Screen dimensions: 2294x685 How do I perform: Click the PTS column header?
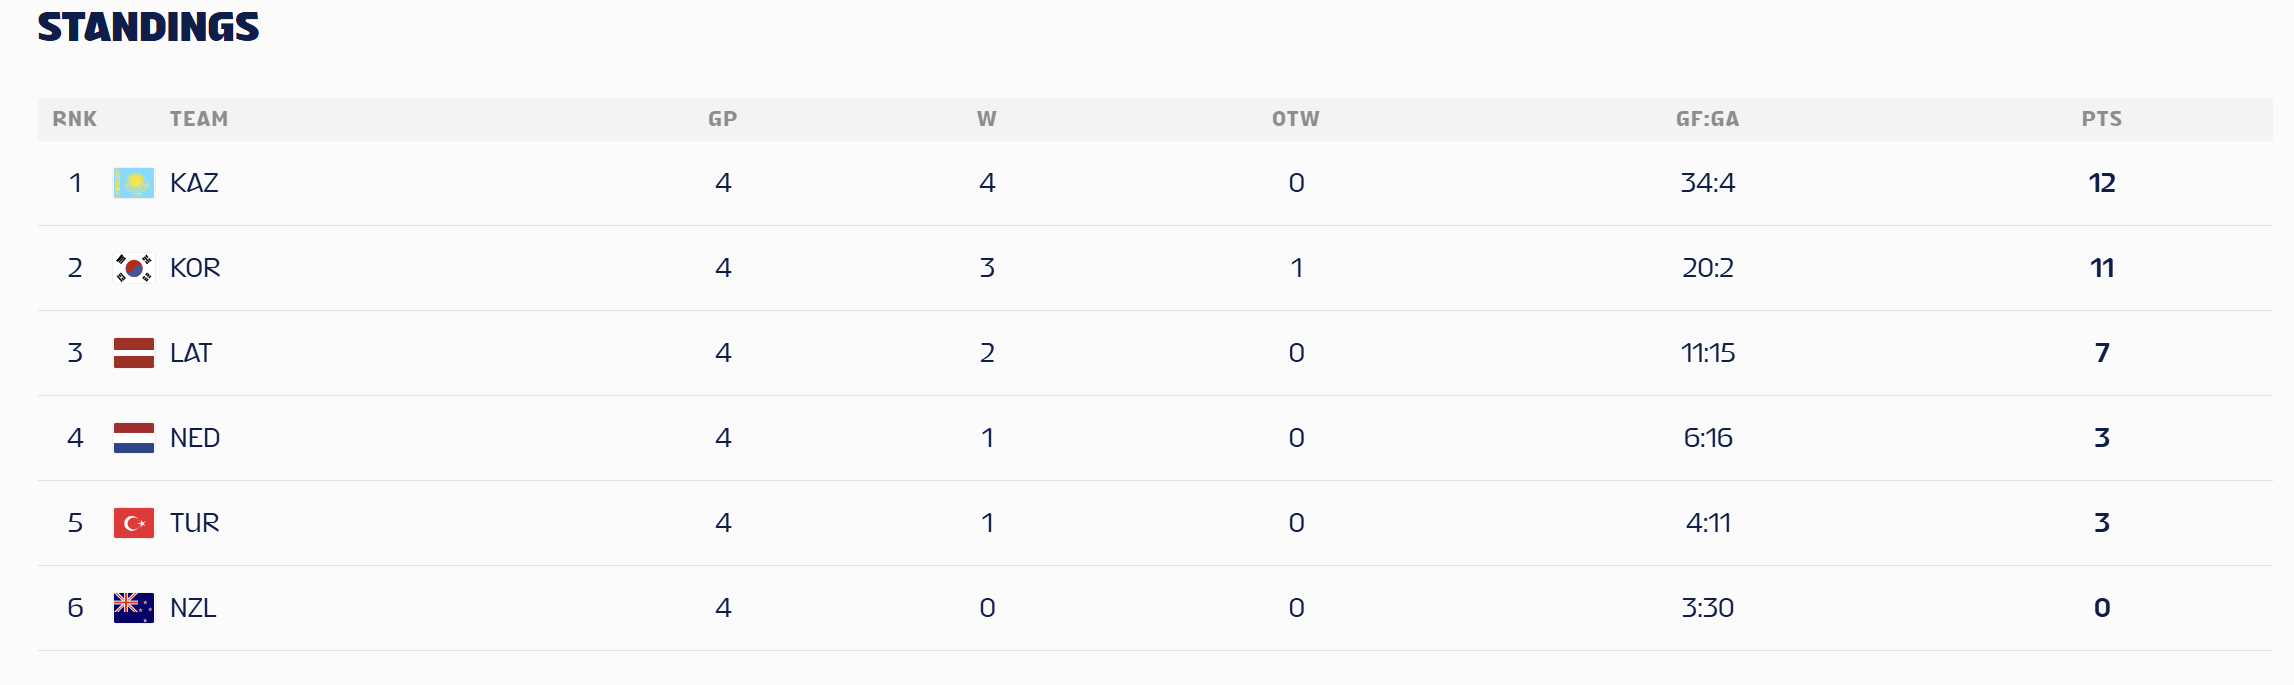point(2101,119)
